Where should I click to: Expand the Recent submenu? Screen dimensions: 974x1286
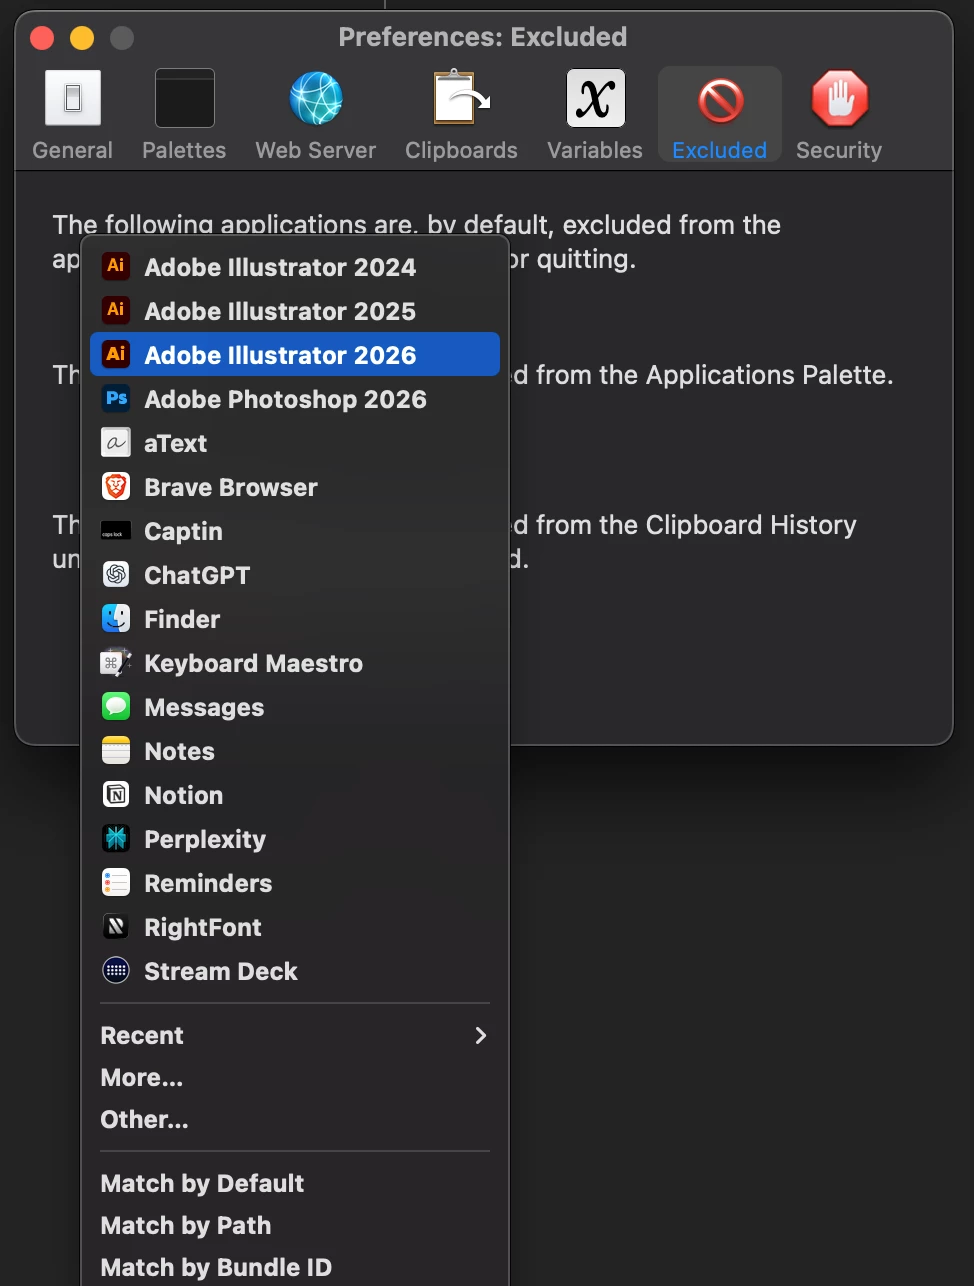pyautogui.click(x=295, y=1035)
